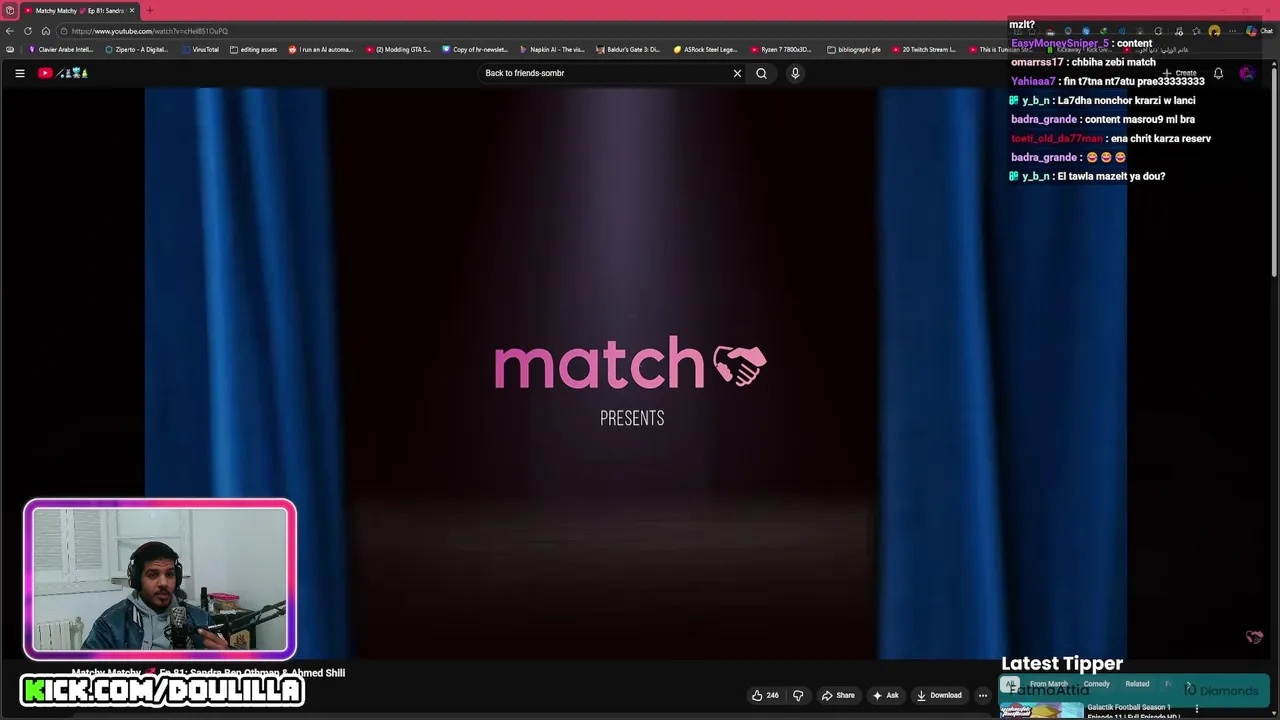
Task: Open the YouTube account avatar menu
Action: click(x=1246, y=73)
